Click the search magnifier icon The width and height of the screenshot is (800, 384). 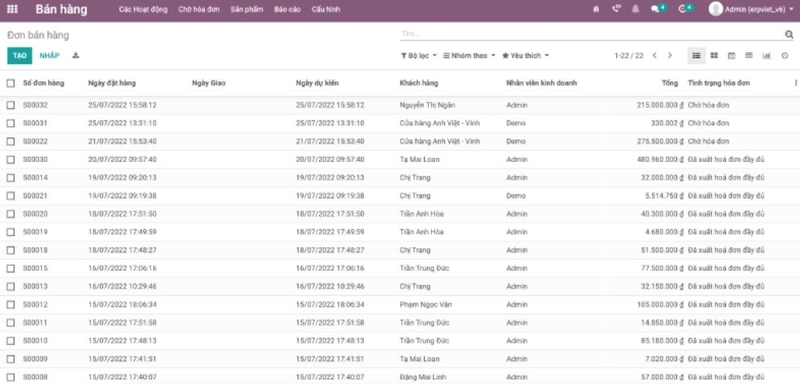pyautogui.click(x=789, y=35)
